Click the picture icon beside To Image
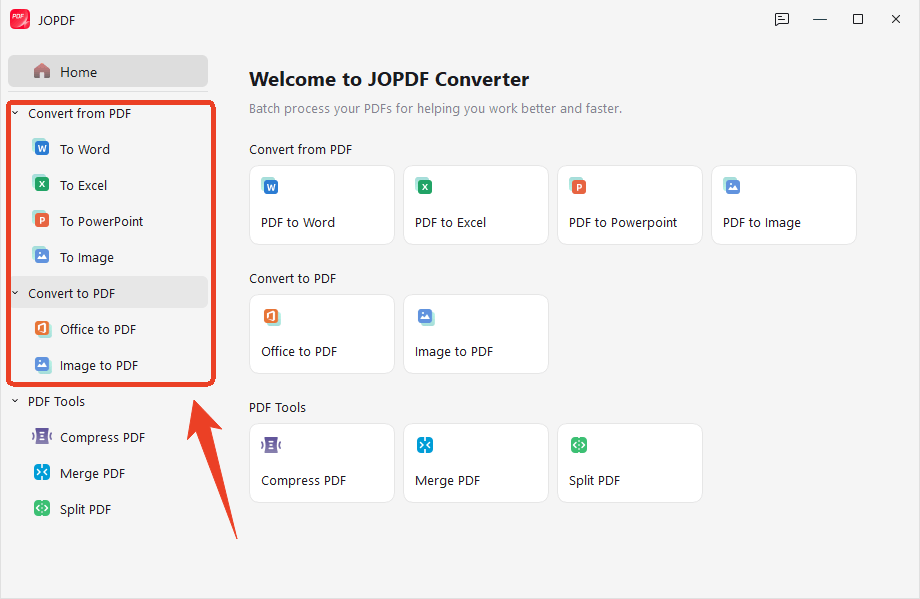 (x=41, y=256)
